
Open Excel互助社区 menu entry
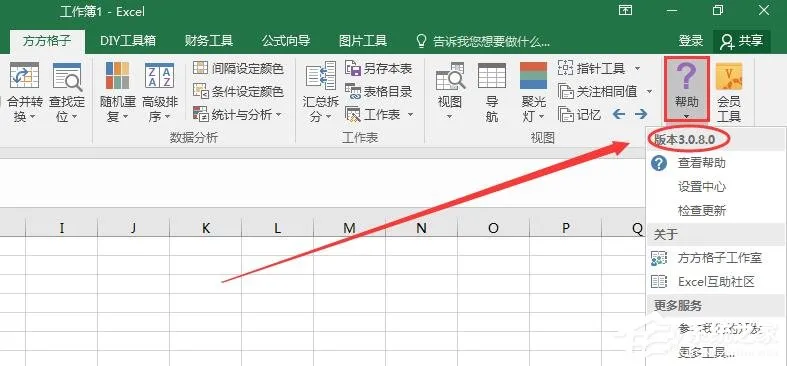click(715, 282)
